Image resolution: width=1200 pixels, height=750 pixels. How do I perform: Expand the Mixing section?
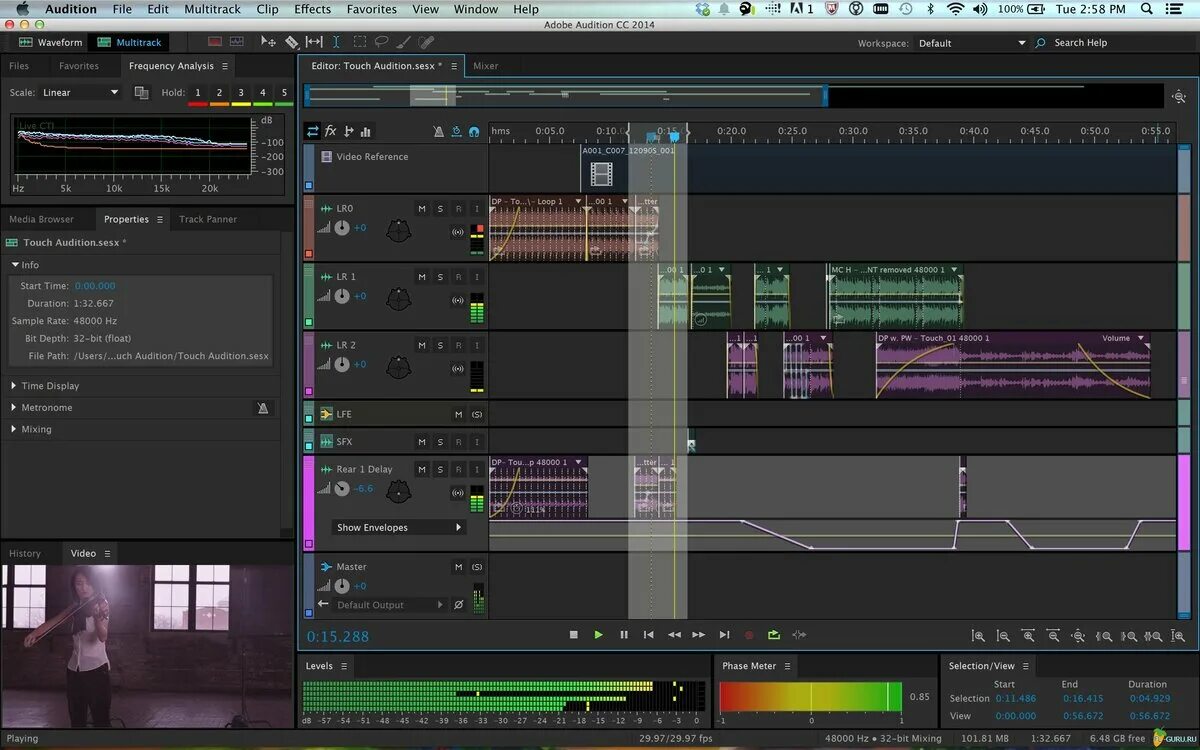pos(14,429)
